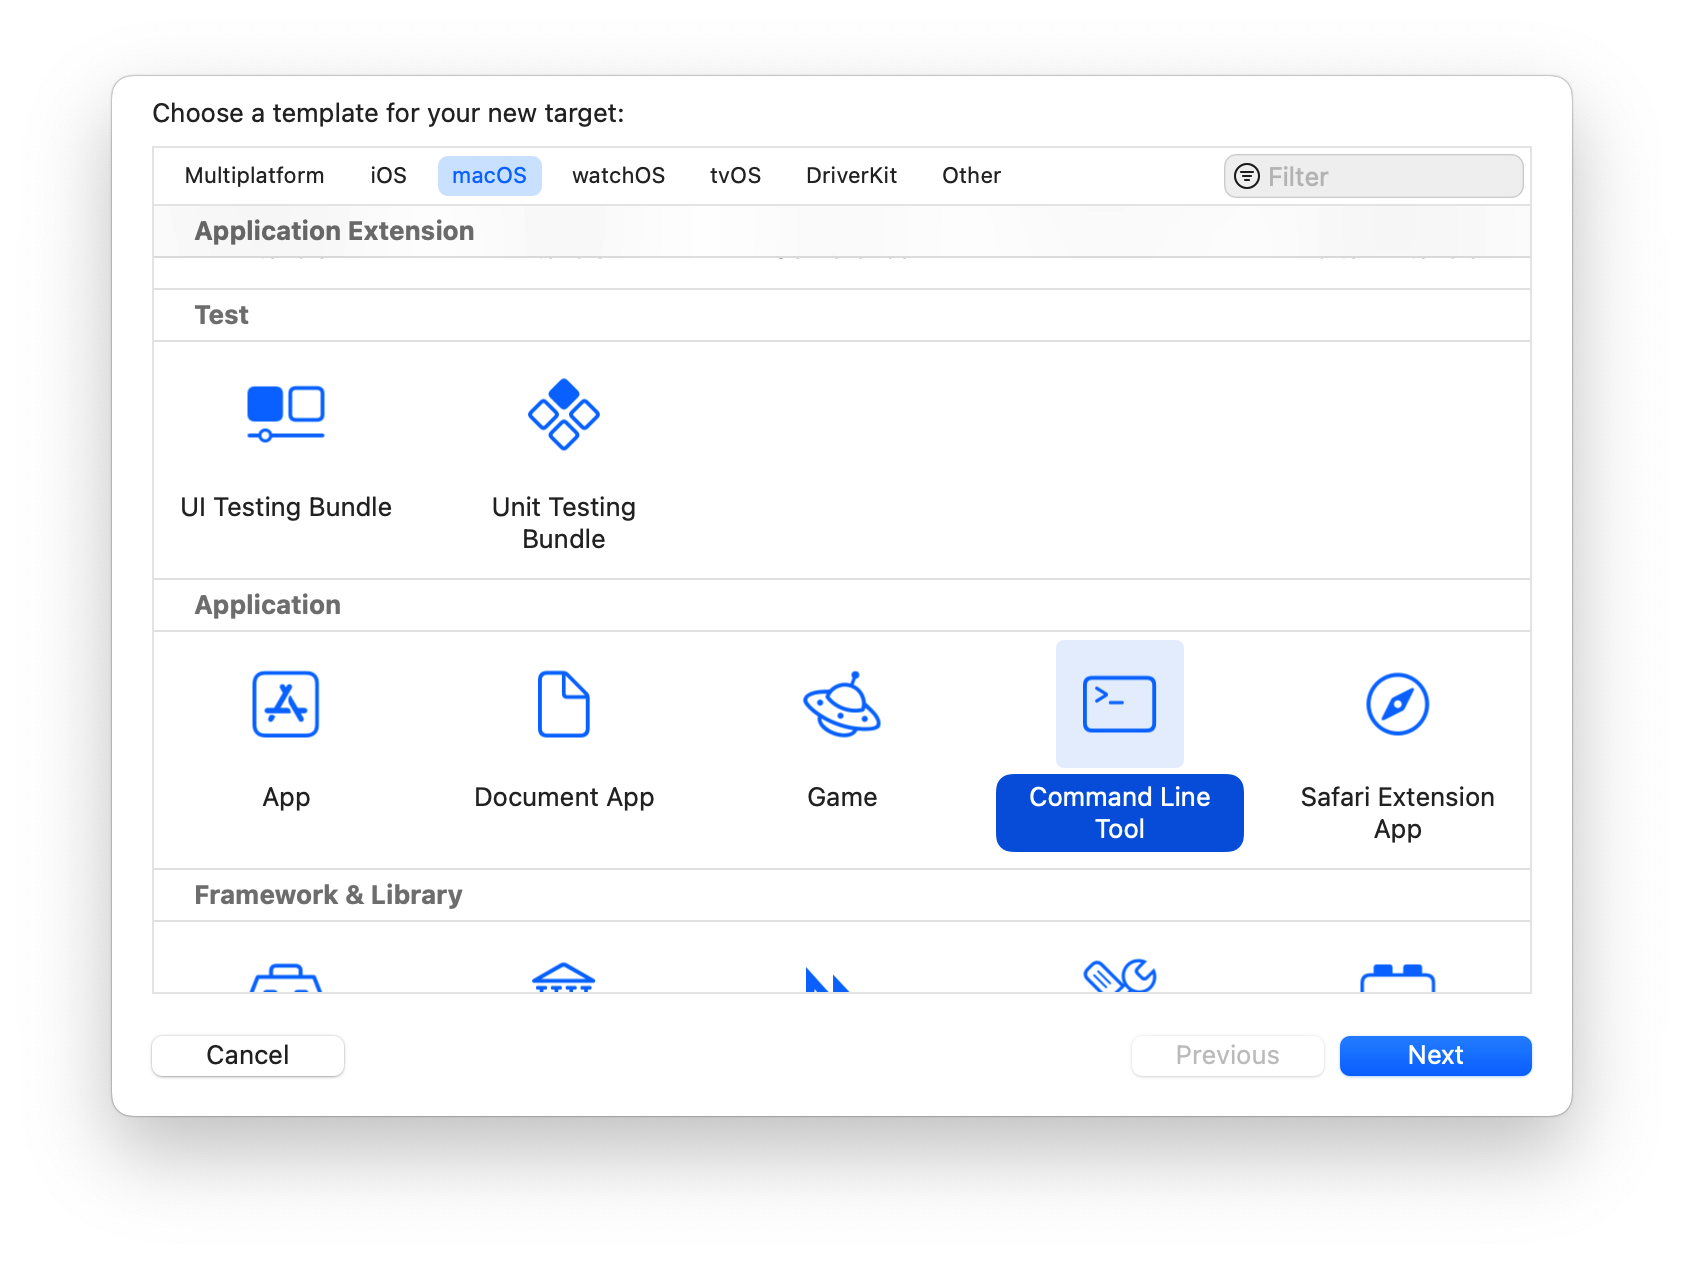Switch to the iOS platform tab

click(388, 176)
